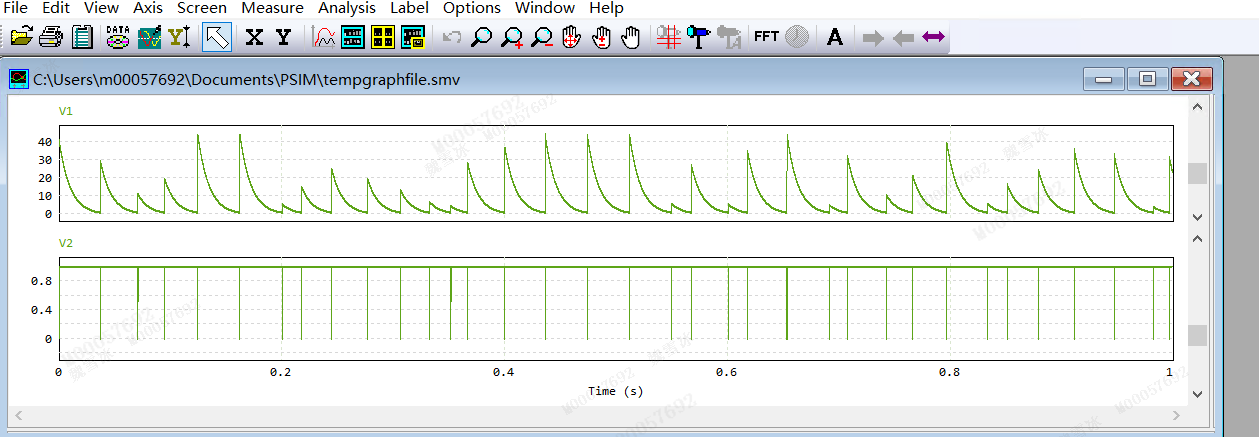Screen dimensions: 1259x437
Task: Click the Add/Delete curves icon
Action: tap(324, 38)
